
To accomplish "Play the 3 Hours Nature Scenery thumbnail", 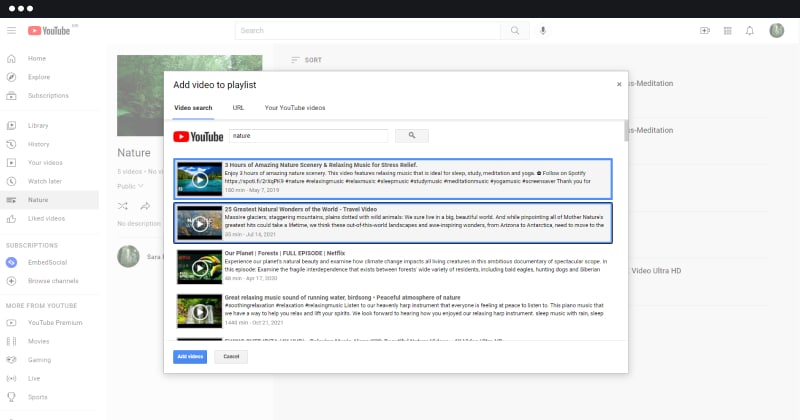I will coord(199,179).
